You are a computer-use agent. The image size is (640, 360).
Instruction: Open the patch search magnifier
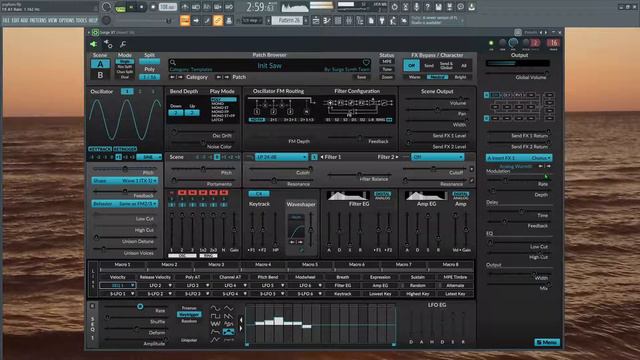click(173, 62)
